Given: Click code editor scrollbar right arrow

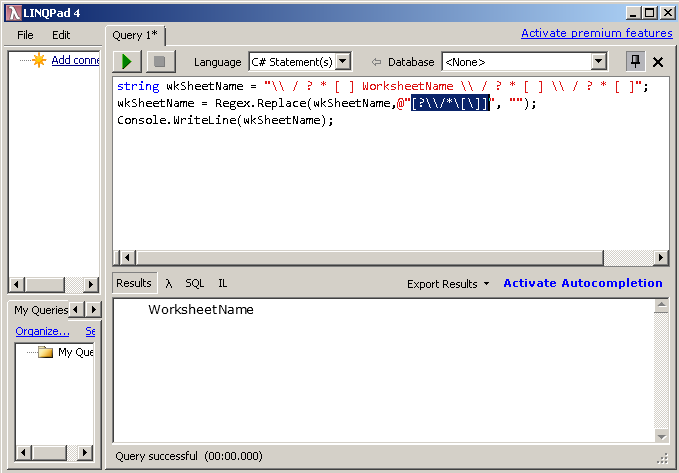Looking at the screenshot, I should tap(660, 258).
